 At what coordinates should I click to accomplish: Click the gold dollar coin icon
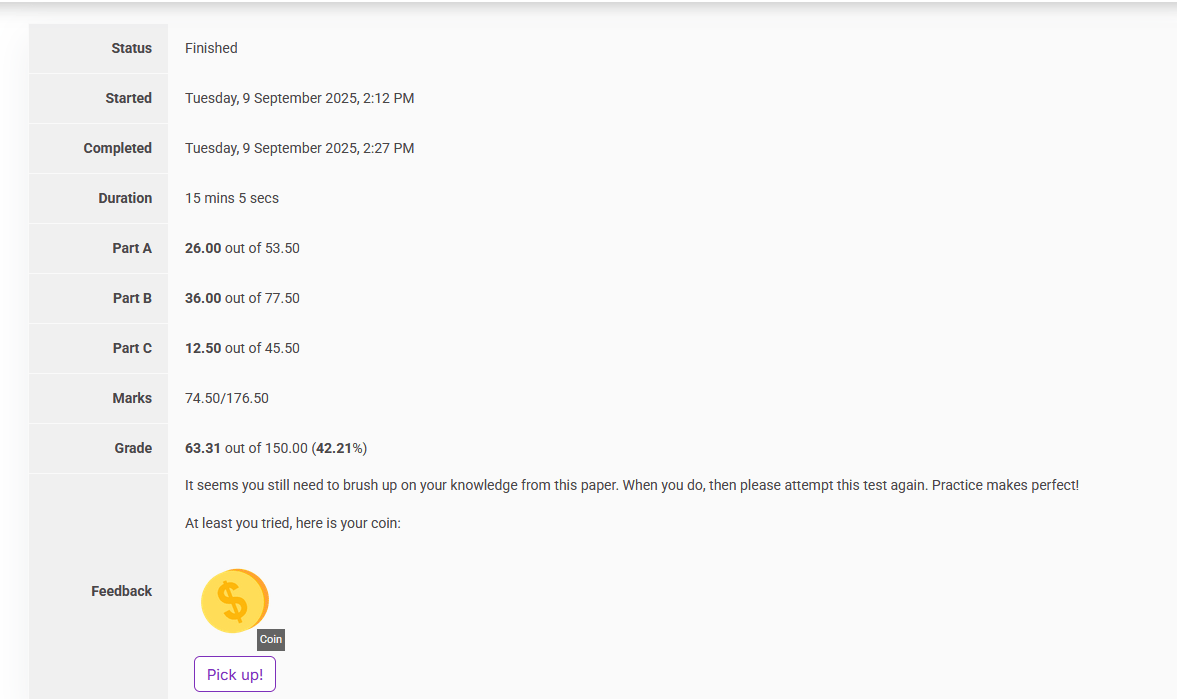(234, 601)
